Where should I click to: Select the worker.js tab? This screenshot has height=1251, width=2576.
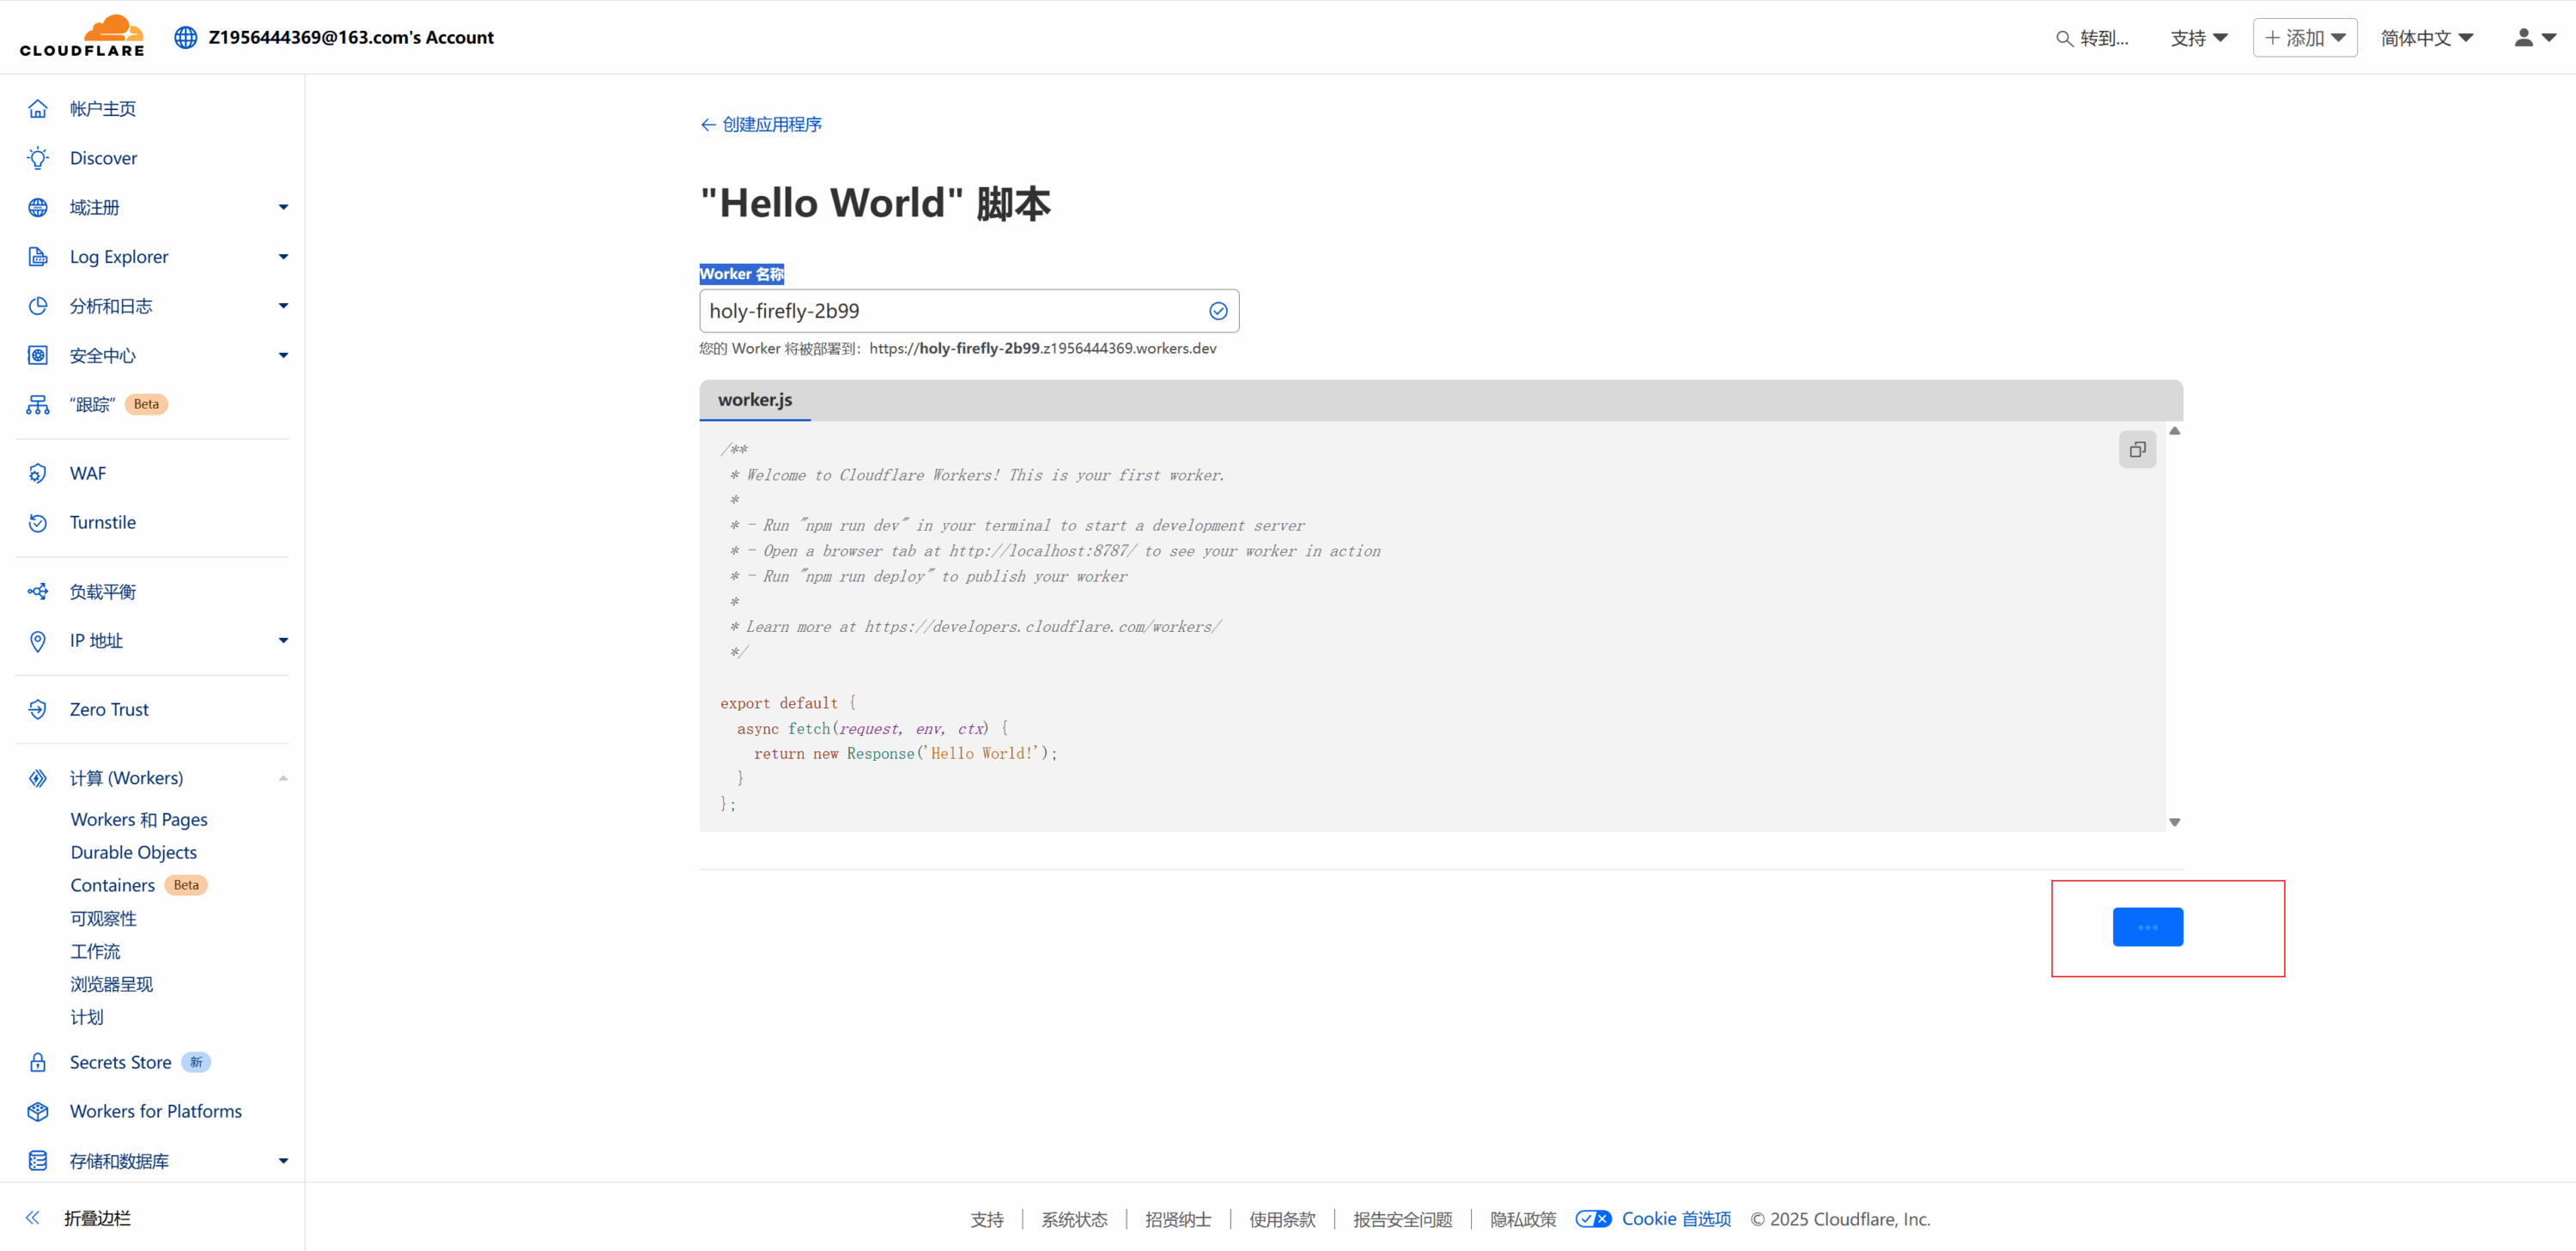tap(755, 400)
